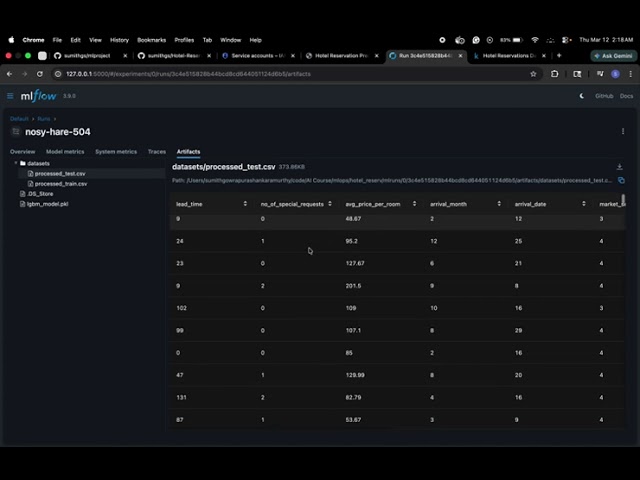Collapse the datasets folder arrow
Viewport: 640px width, 480px height.
tap(16, 163)
